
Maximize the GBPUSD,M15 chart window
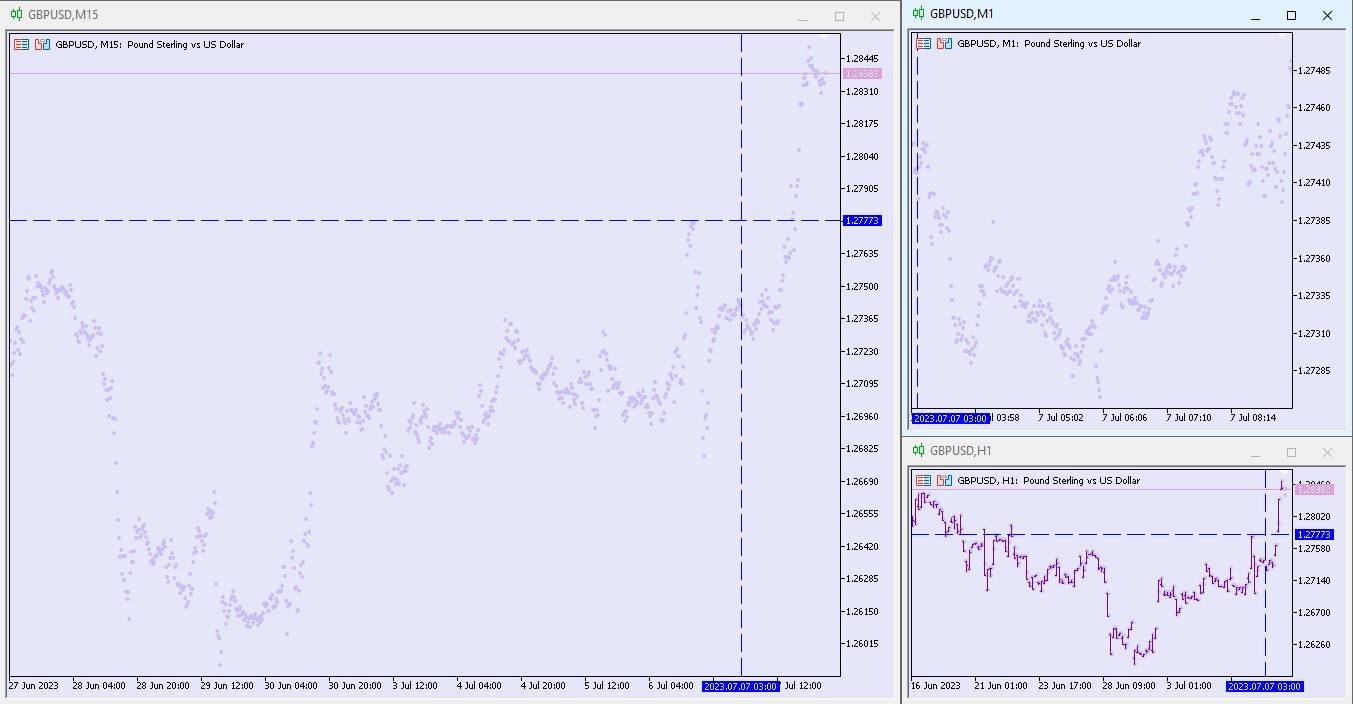839,16
